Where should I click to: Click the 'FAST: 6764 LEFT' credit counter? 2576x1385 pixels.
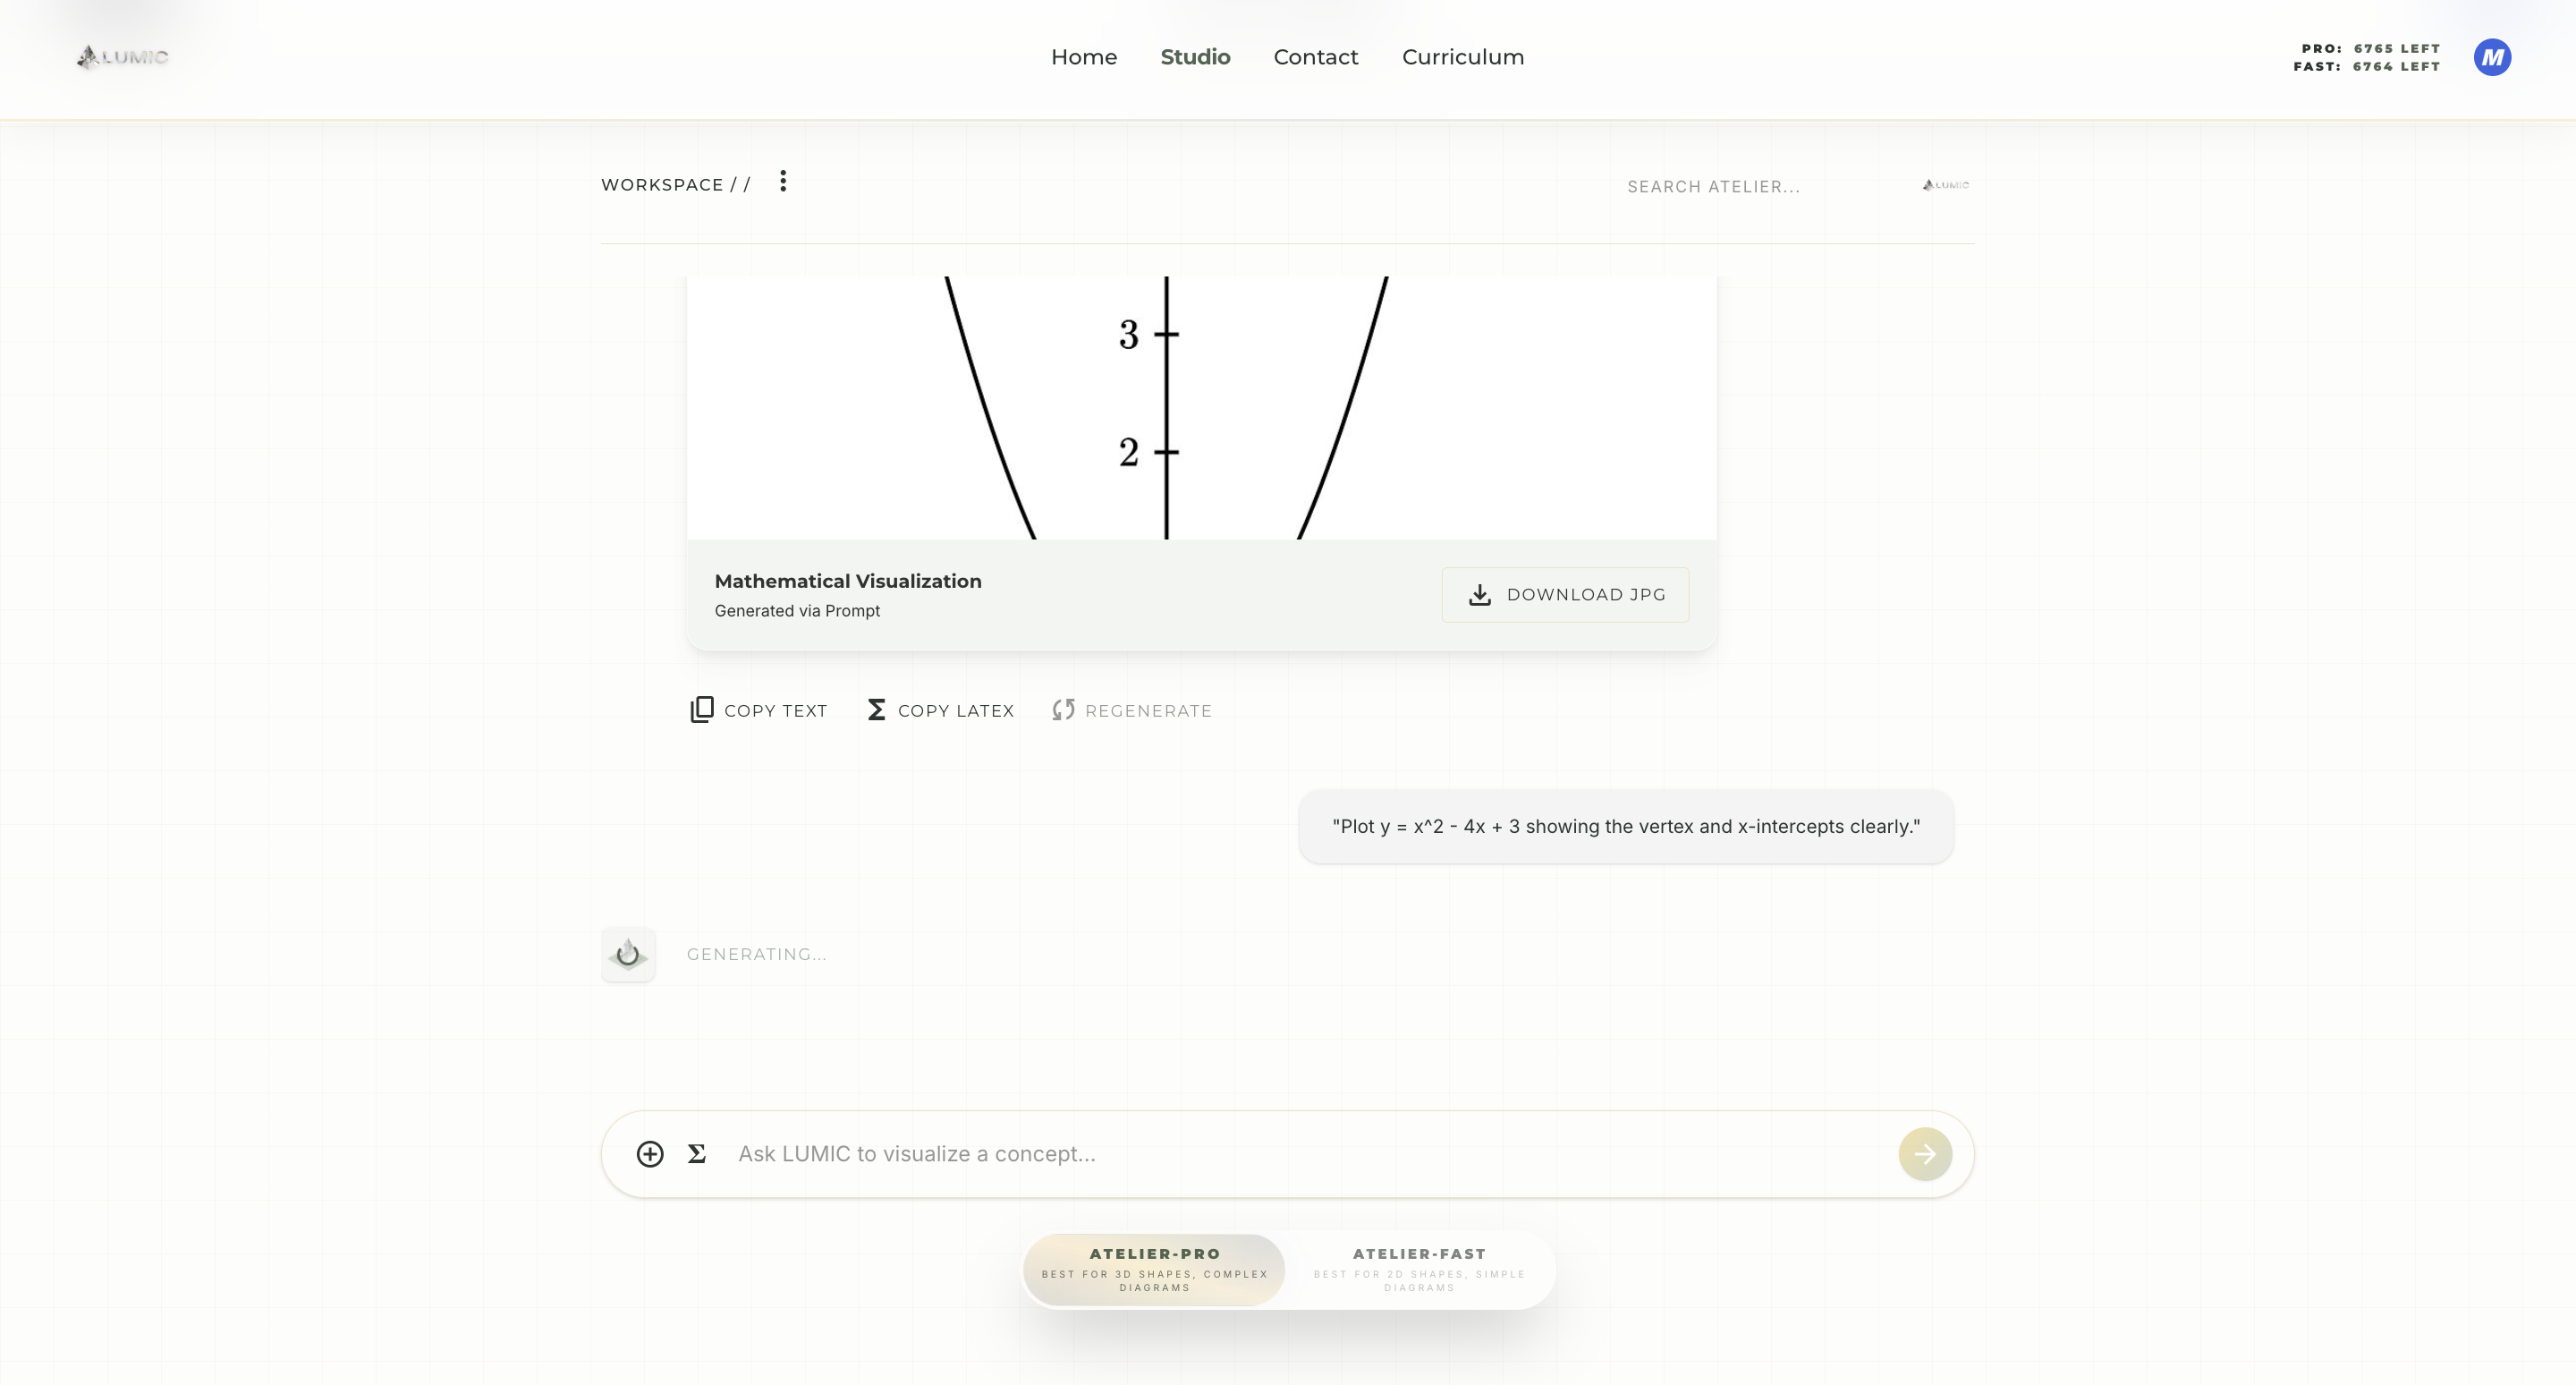[x=2367, y=66]
